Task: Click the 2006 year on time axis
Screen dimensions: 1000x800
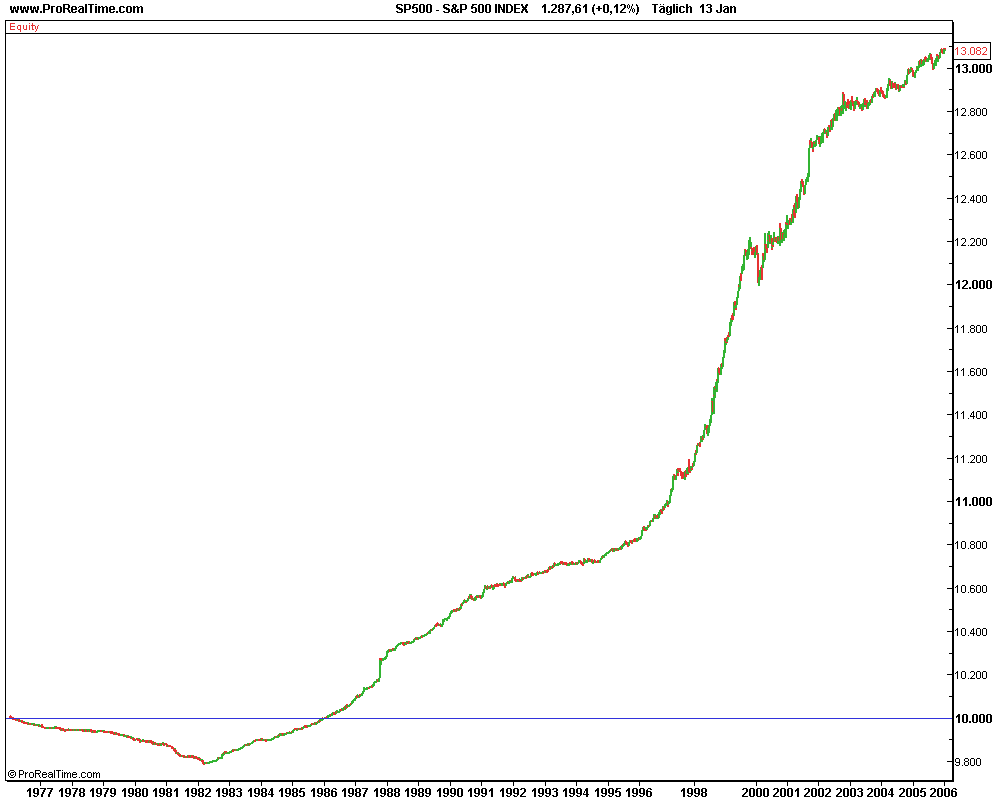Action: tap(944, 793)
